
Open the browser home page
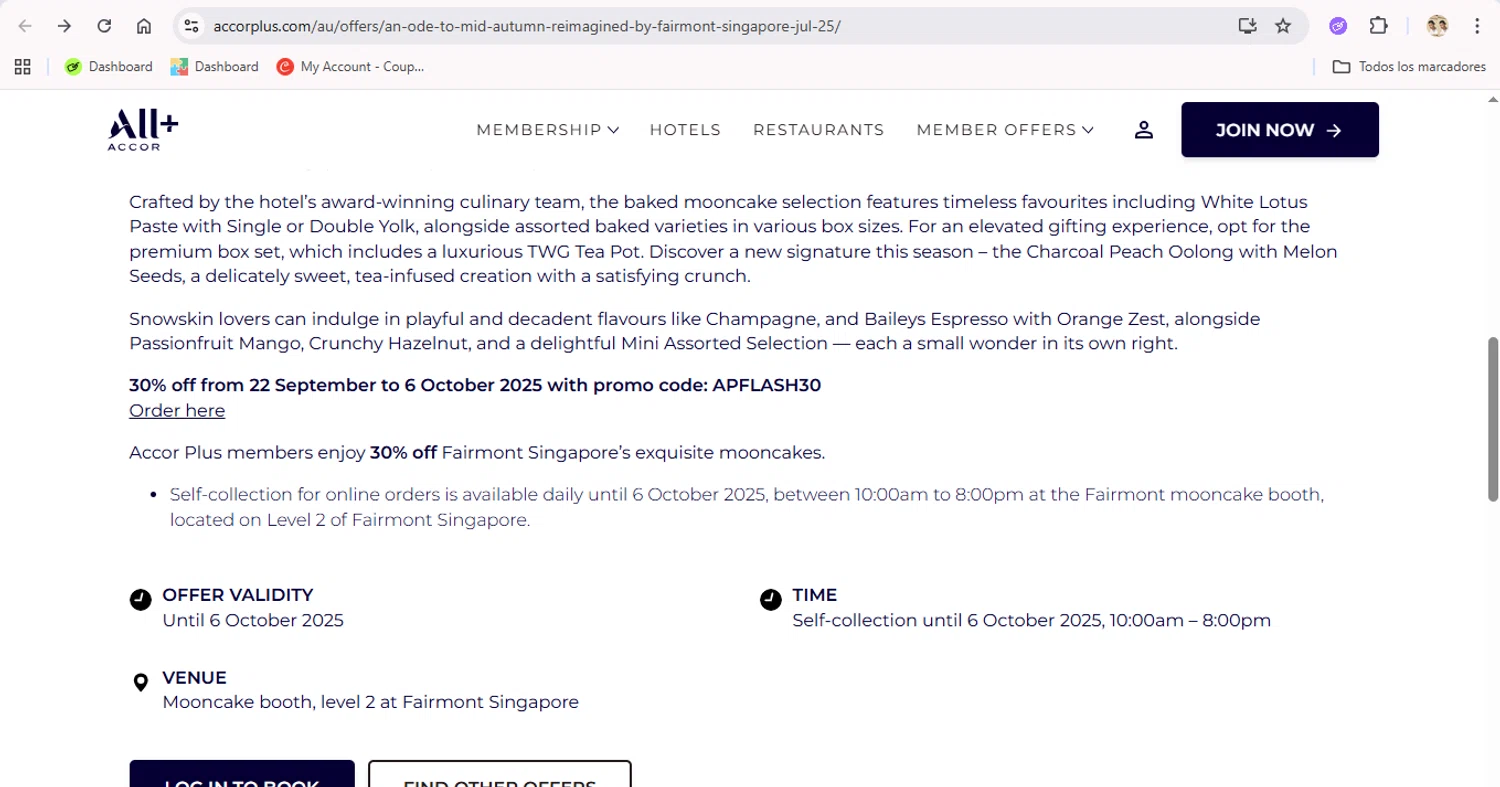(x=144, y=26)
